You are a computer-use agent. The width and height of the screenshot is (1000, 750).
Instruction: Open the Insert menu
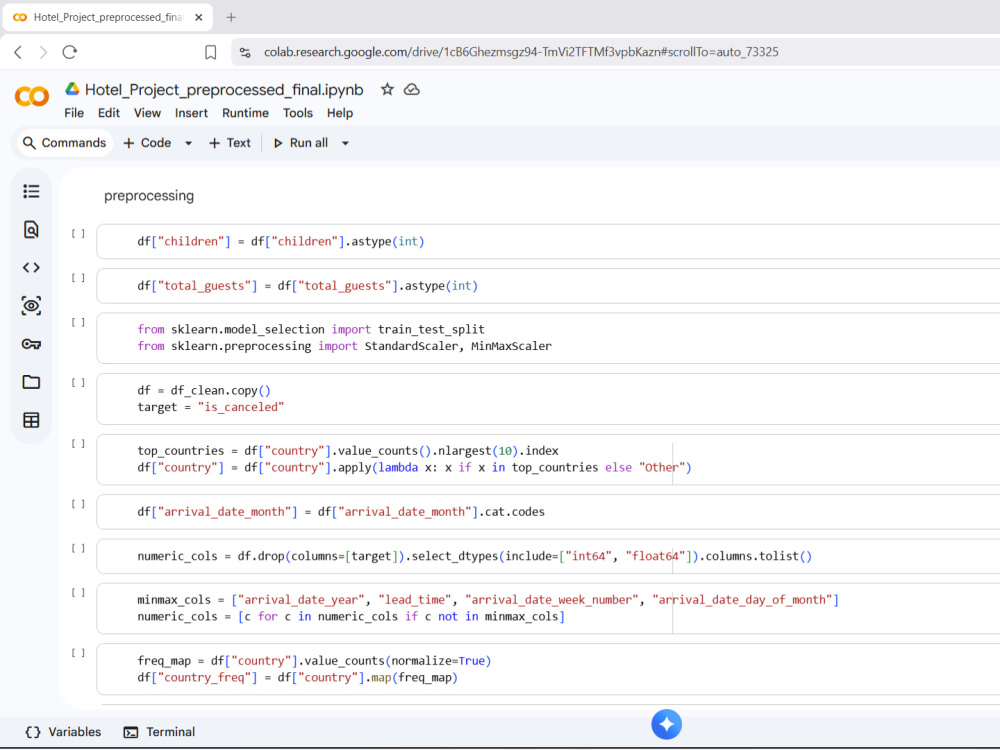[191, 113]
